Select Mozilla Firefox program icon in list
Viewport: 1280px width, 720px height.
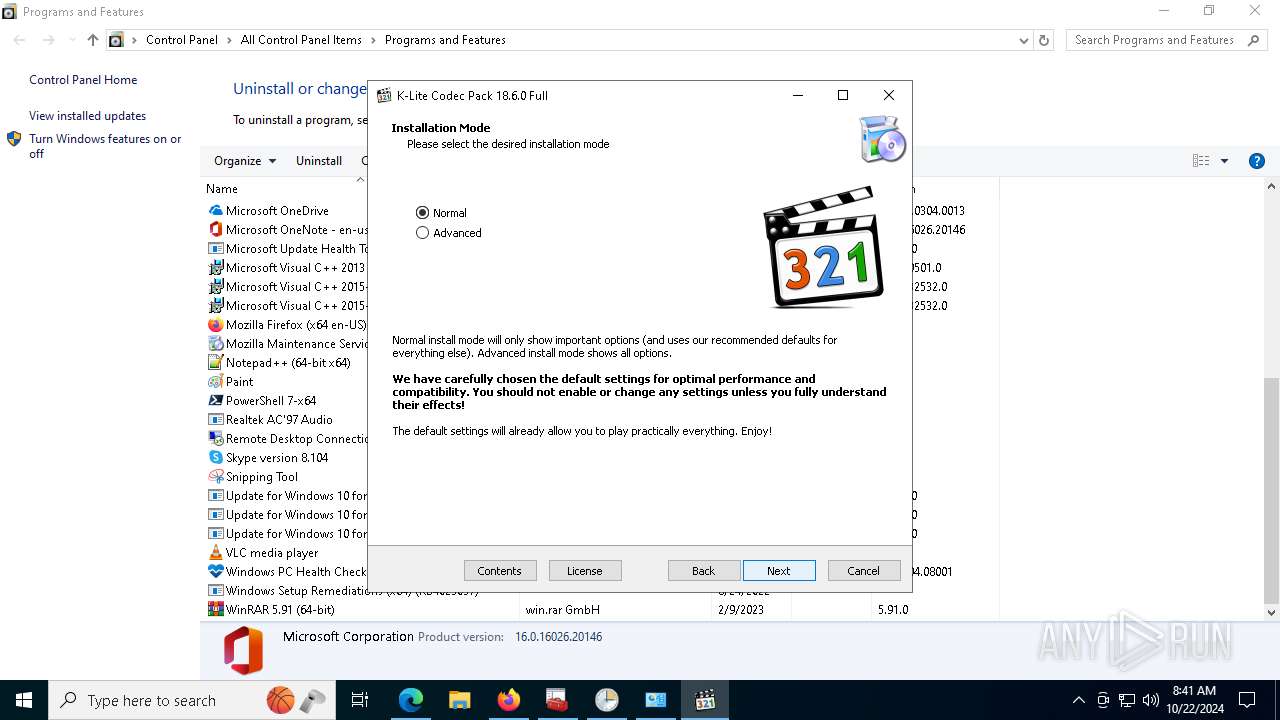215,325
